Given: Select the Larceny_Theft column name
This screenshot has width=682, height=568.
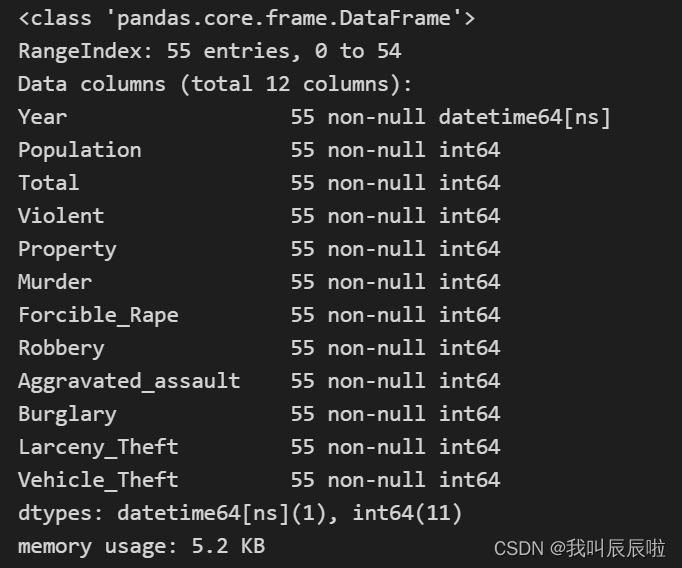Looking at the screenshot, I should 98,447.
